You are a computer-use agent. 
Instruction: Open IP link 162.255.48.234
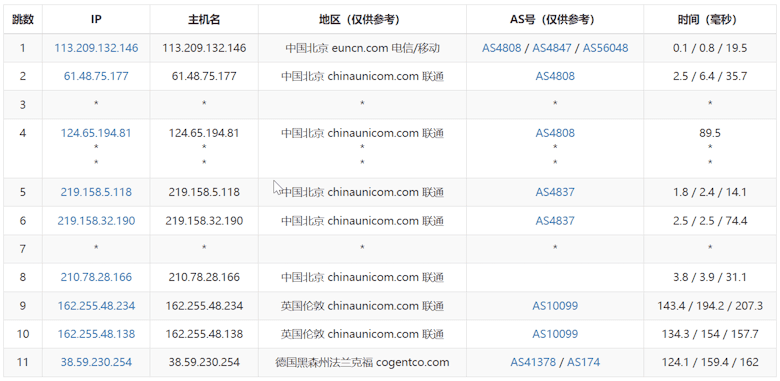pyautogui.click(x=96, y=306)
